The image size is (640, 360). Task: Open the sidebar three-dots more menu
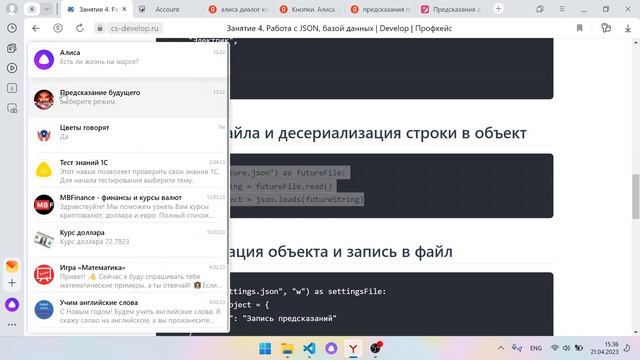click(x=12, y=325)
